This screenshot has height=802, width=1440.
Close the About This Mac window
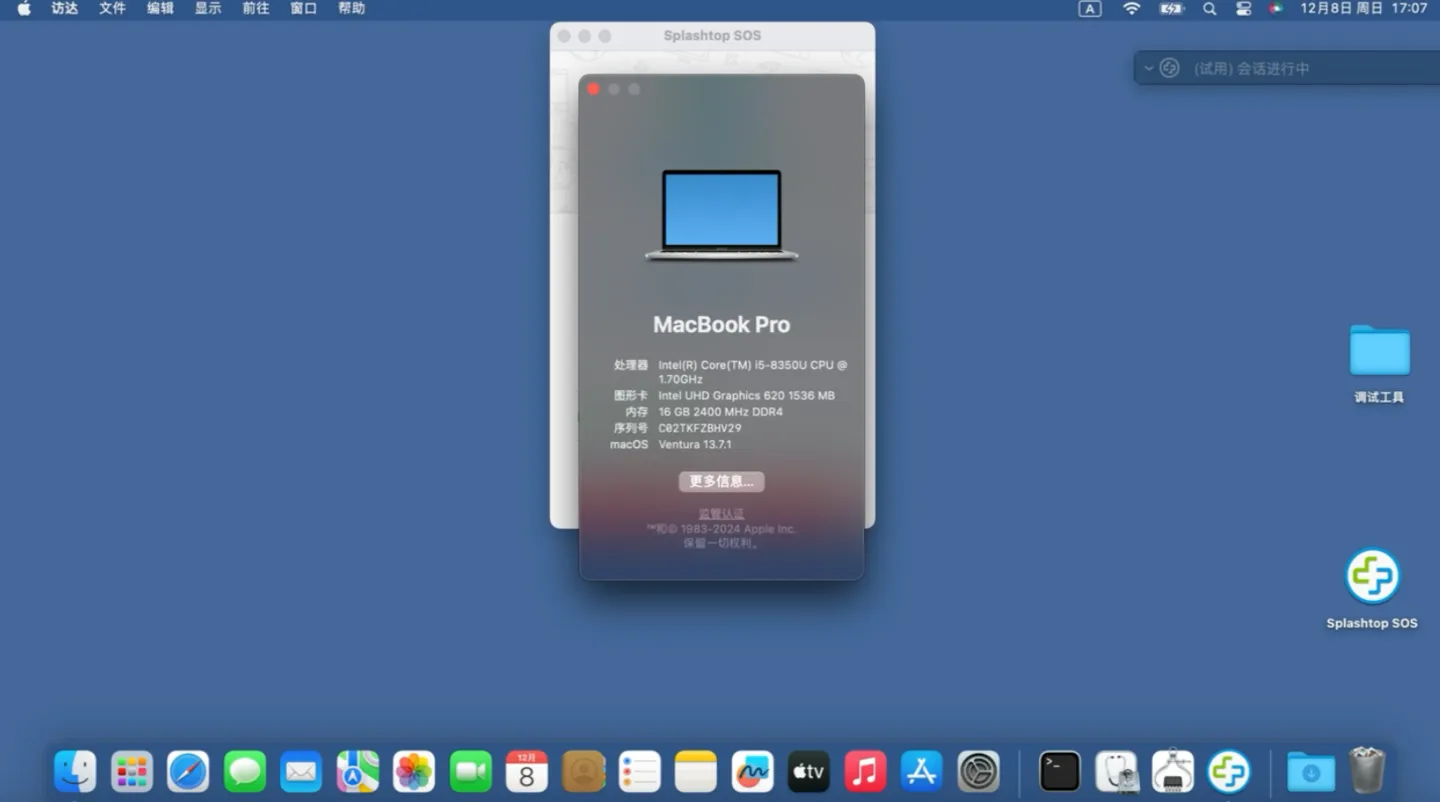593,89
